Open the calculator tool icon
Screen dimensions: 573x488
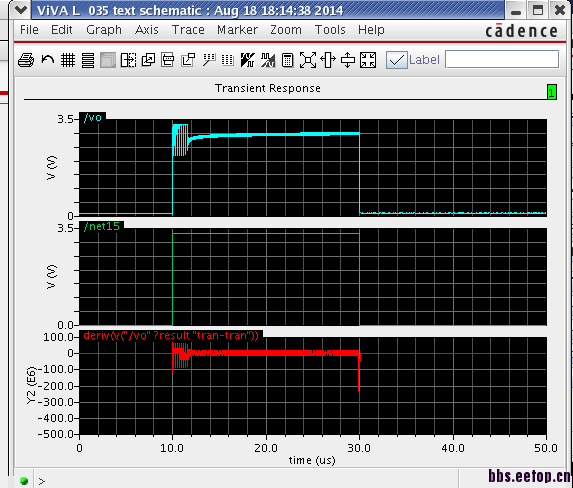[288, 60]
